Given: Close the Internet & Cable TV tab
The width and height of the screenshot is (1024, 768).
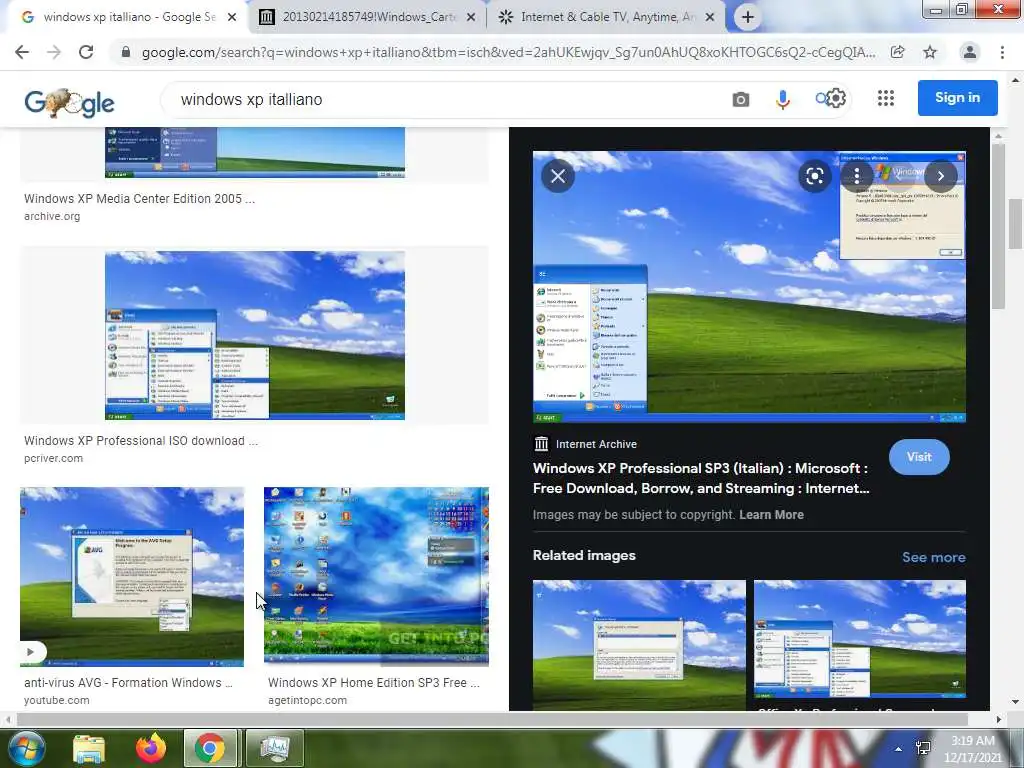Looking at the screenshot, I should click(710, 18).
